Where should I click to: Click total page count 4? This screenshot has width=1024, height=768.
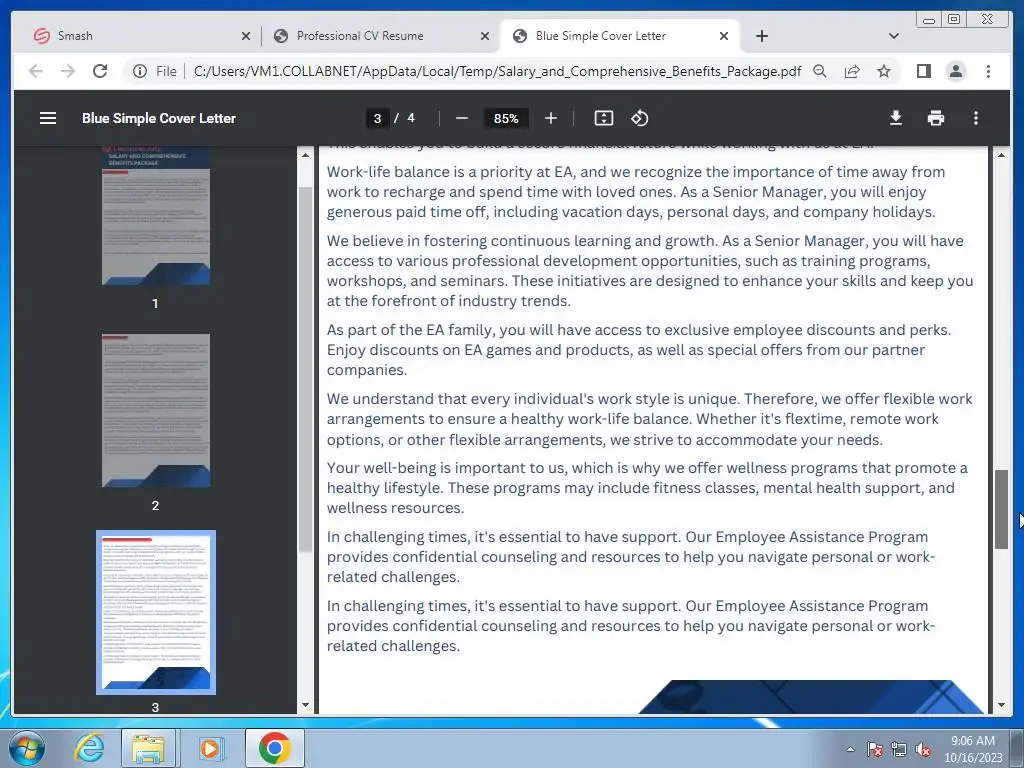[411, 118]
